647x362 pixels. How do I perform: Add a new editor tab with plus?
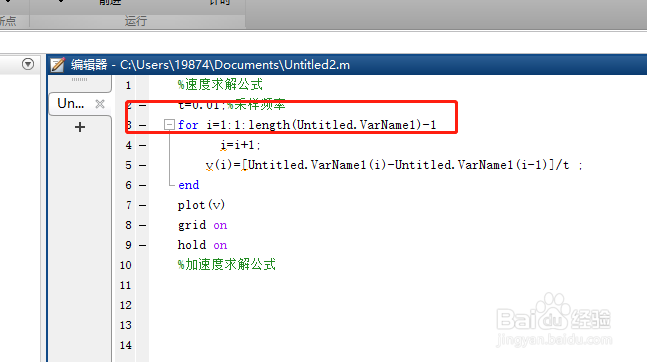(80, 127)
